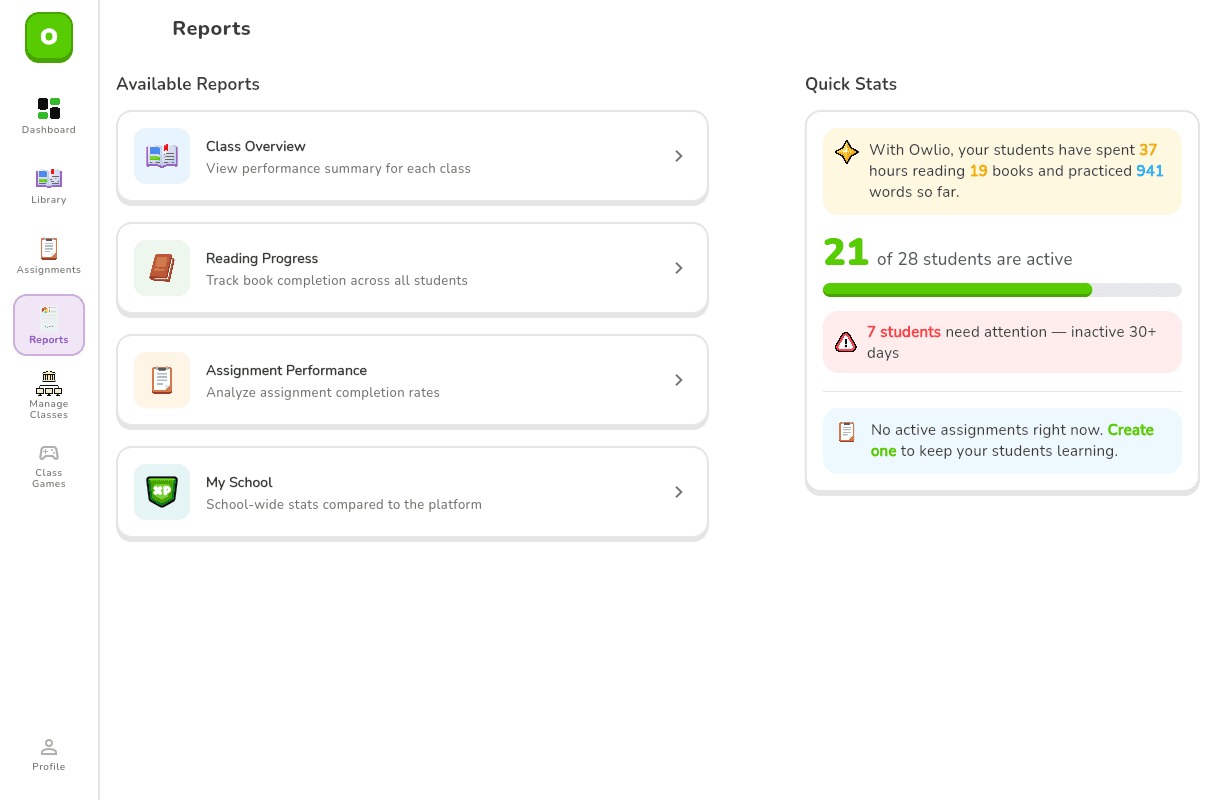Open Class Games controller icon

pyautogui.click(x=49, y=453)
